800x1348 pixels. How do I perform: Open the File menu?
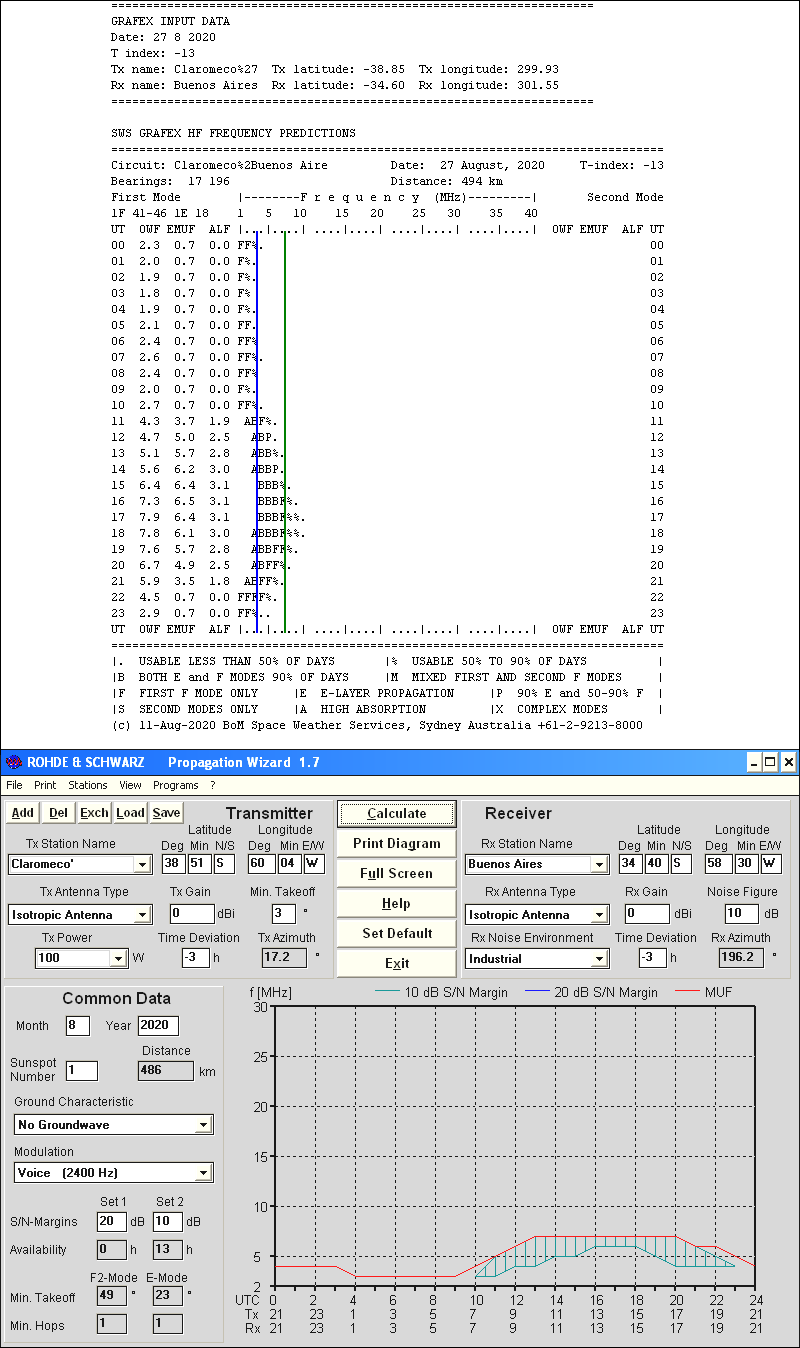click(14, 786)
